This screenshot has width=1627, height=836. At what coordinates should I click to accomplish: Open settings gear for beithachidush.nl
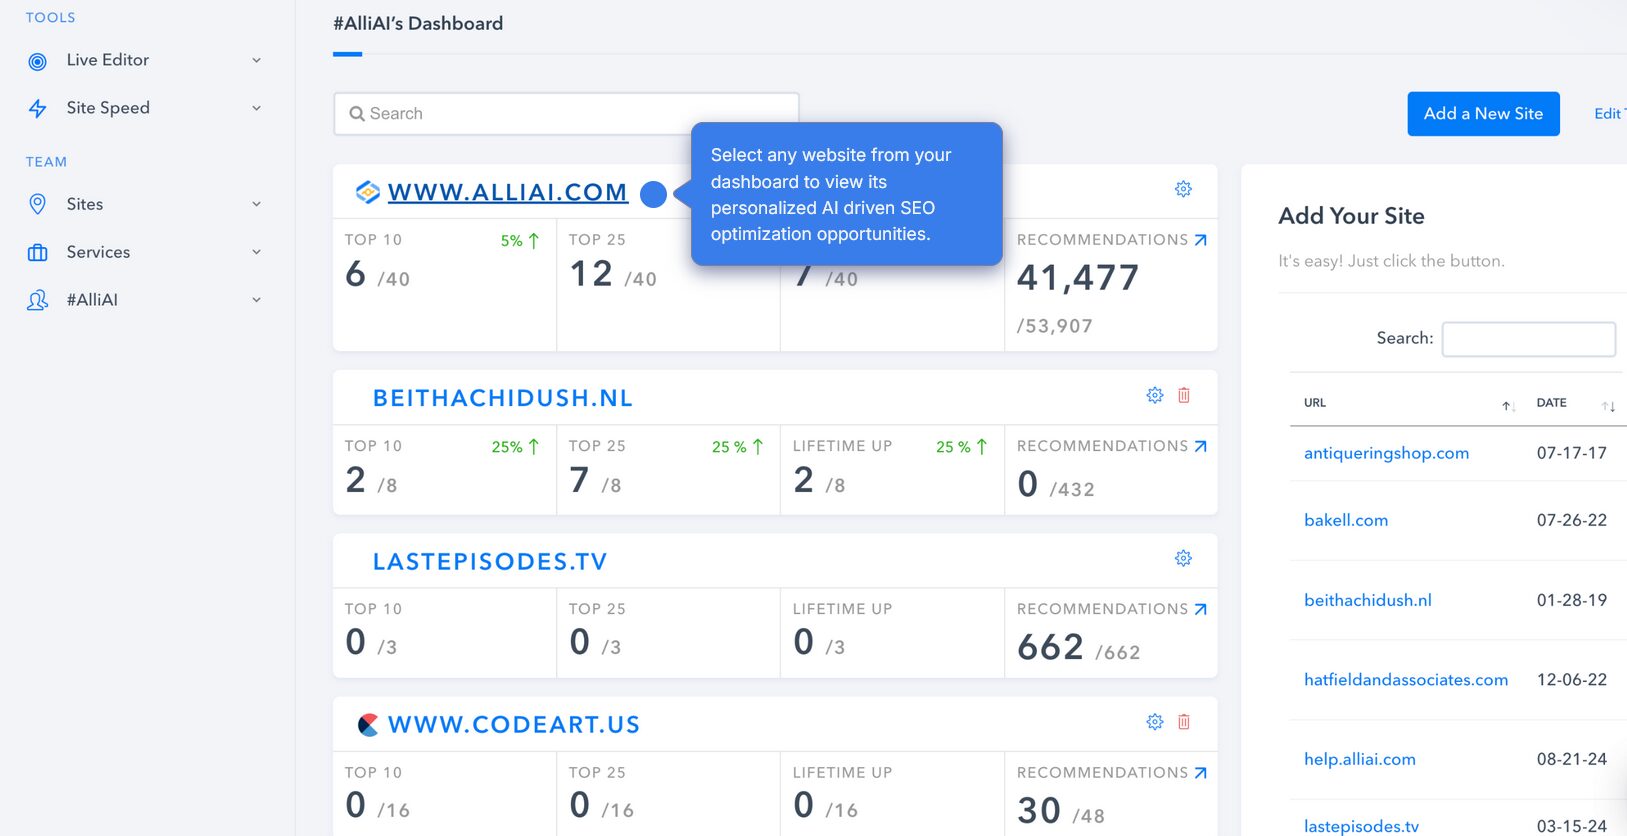click(x=1155, y=395)
